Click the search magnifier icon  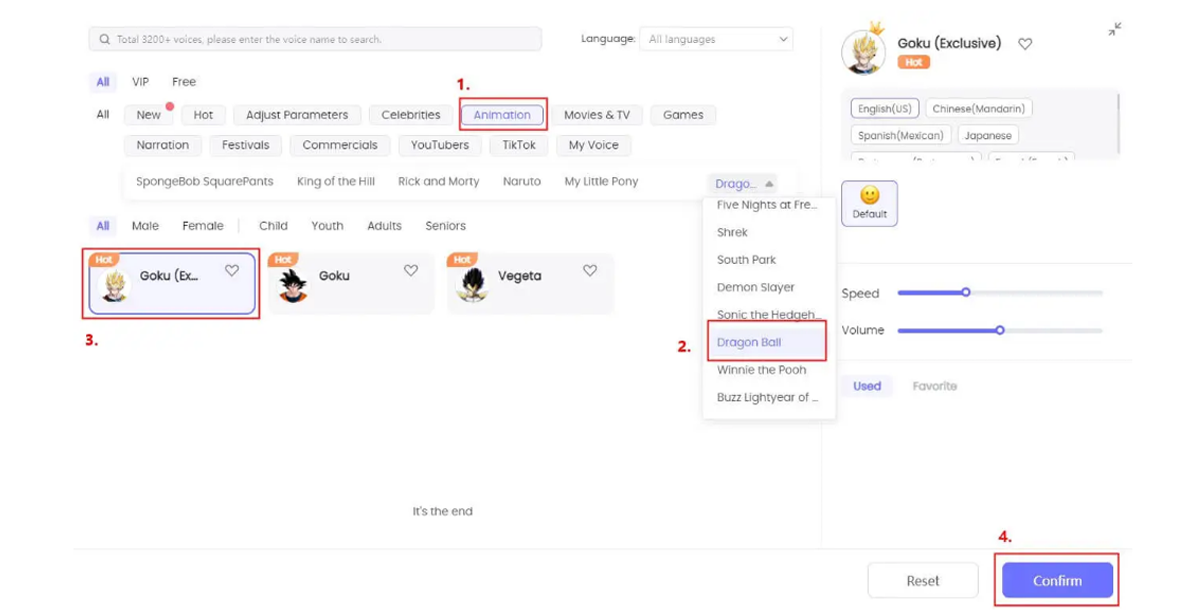(104, 40)
